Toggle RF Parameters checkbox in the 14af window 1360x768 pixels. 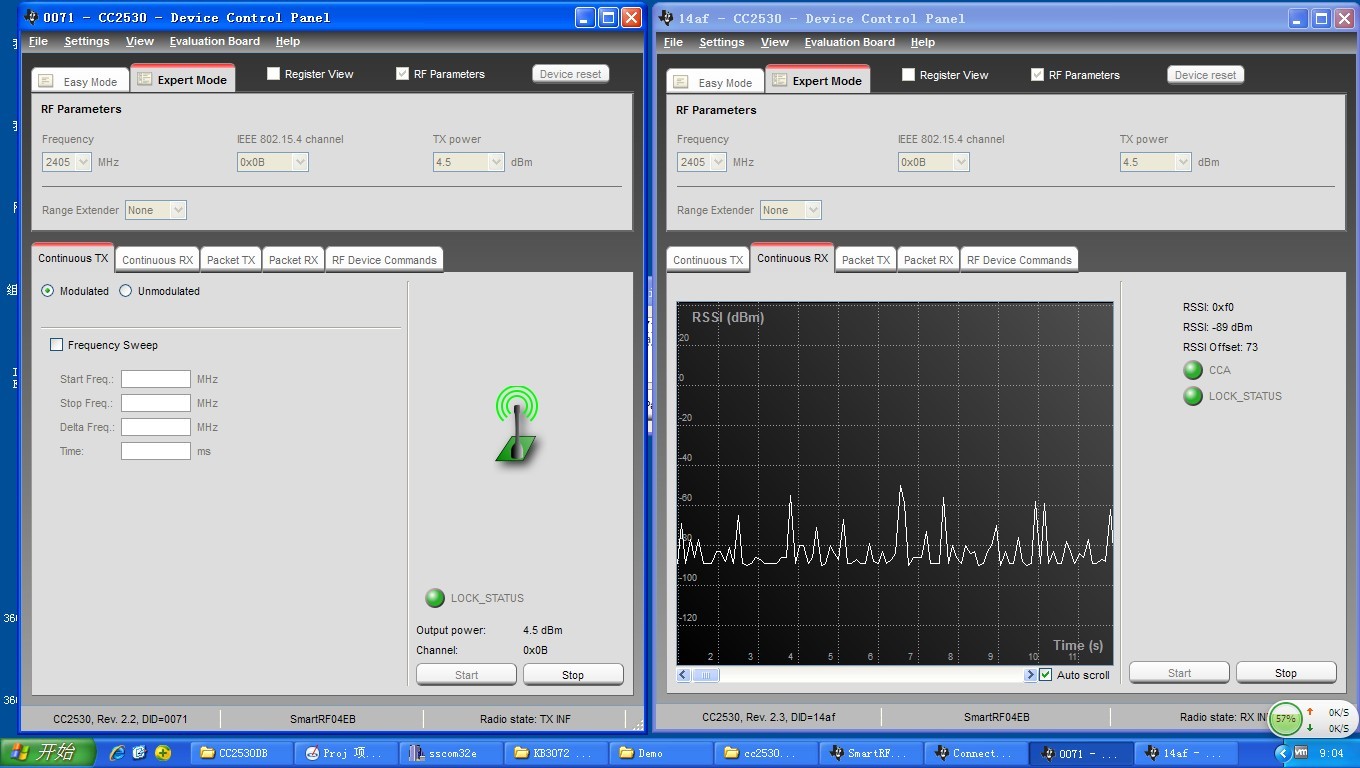coord(1037,74)
